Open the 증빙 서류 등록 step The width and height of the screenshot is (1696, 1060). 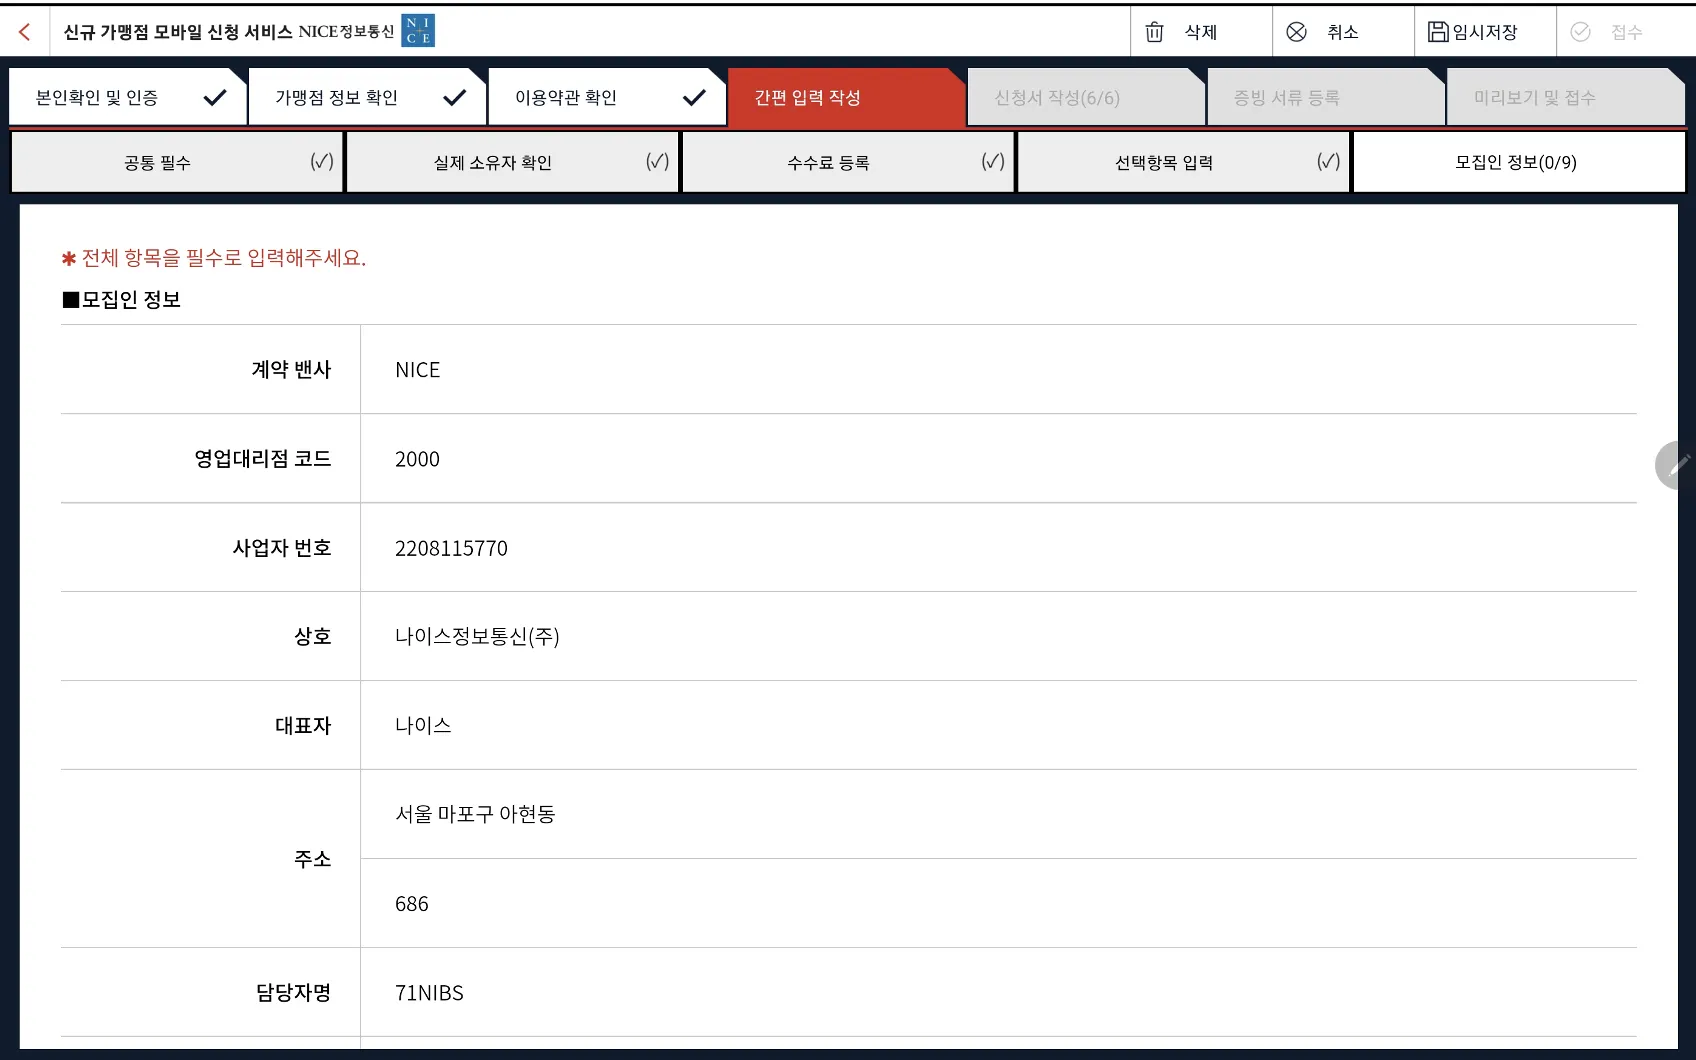point(1326,97)
